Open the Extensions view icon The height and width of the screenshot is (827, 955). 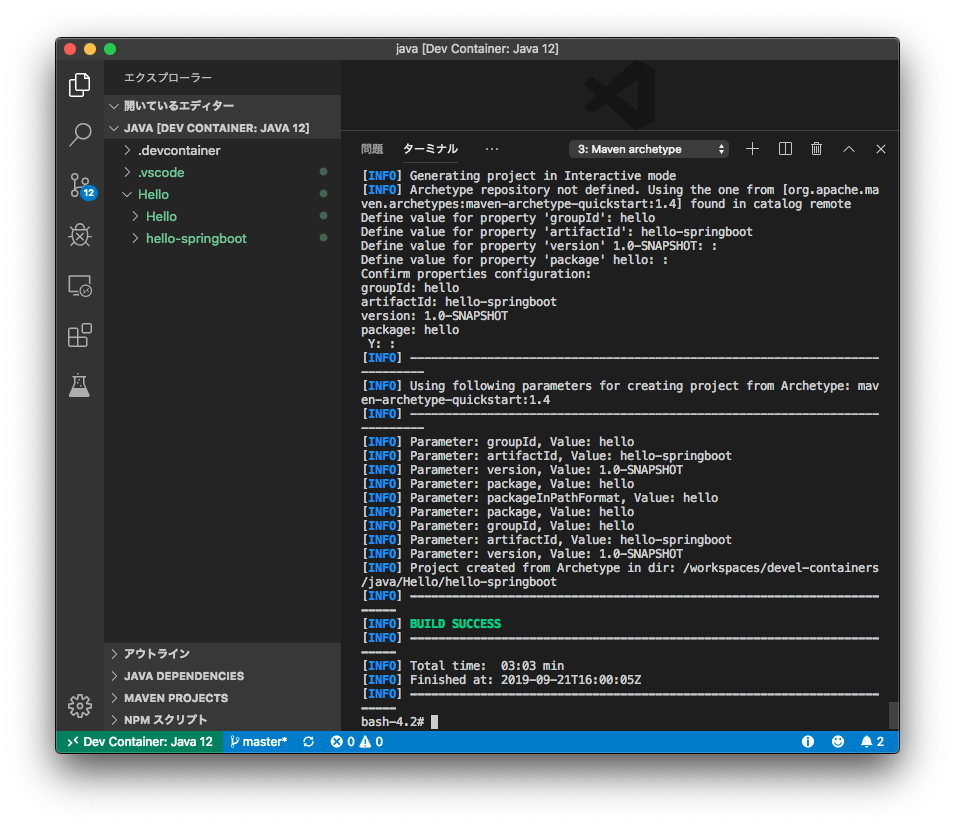coord(80,336)
